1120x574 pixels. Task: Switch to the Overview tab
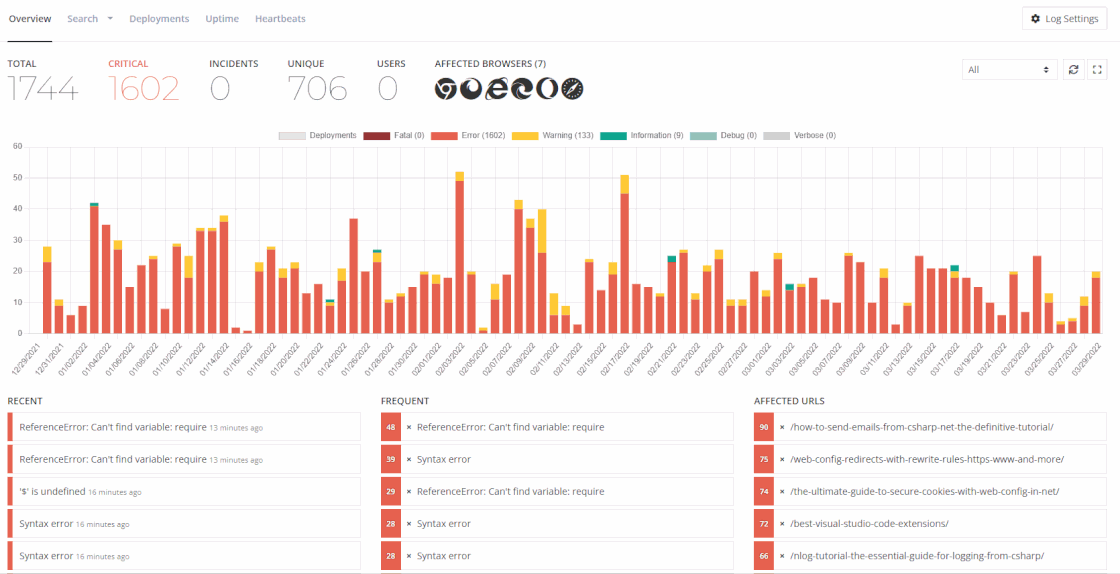29,19
